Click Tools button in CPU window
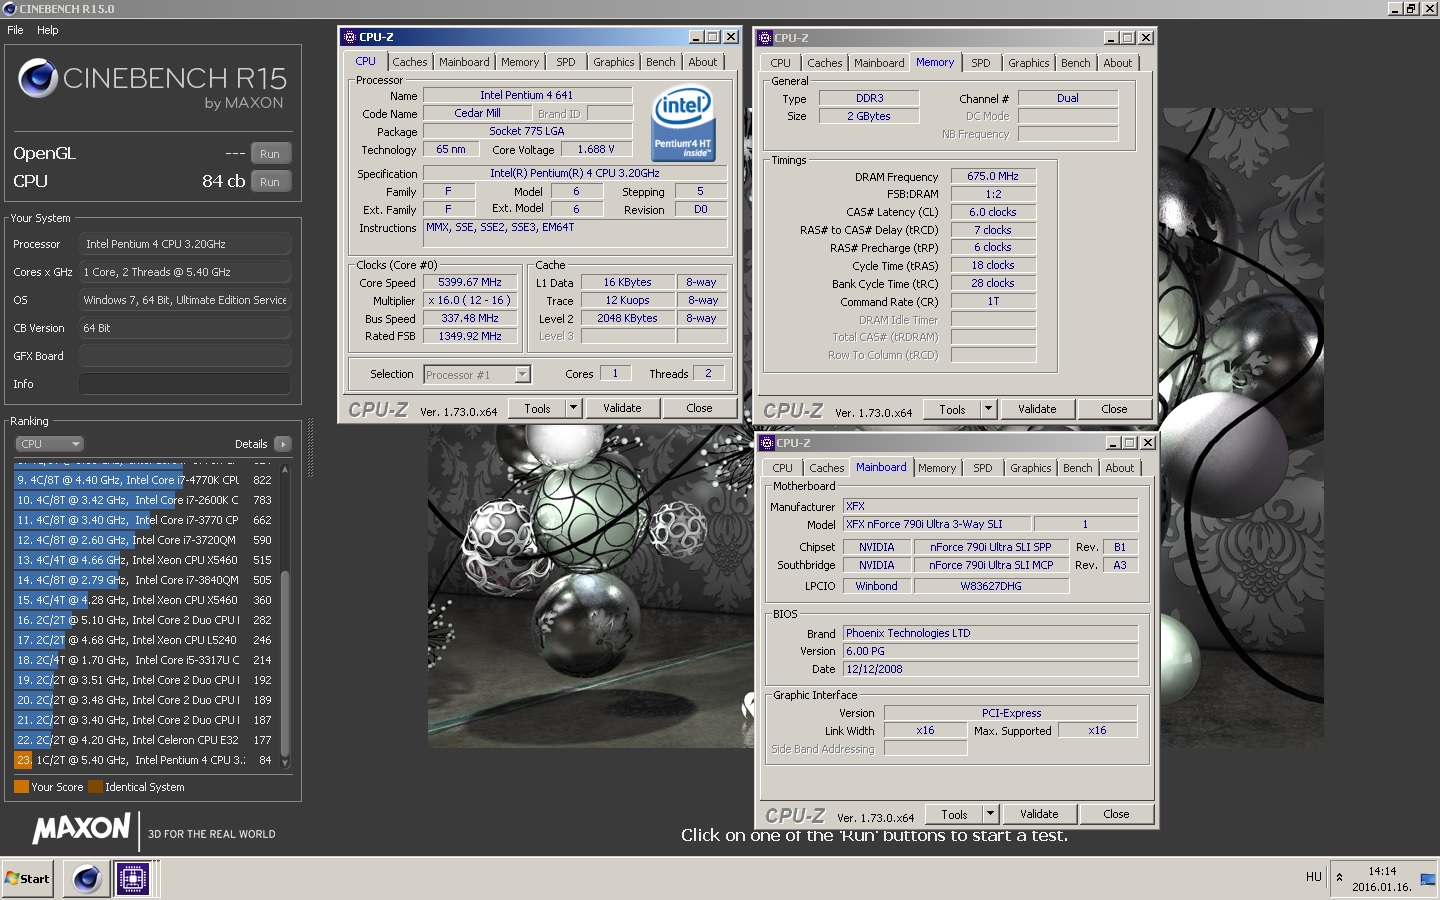The image size is (1440, 900). 537,408
